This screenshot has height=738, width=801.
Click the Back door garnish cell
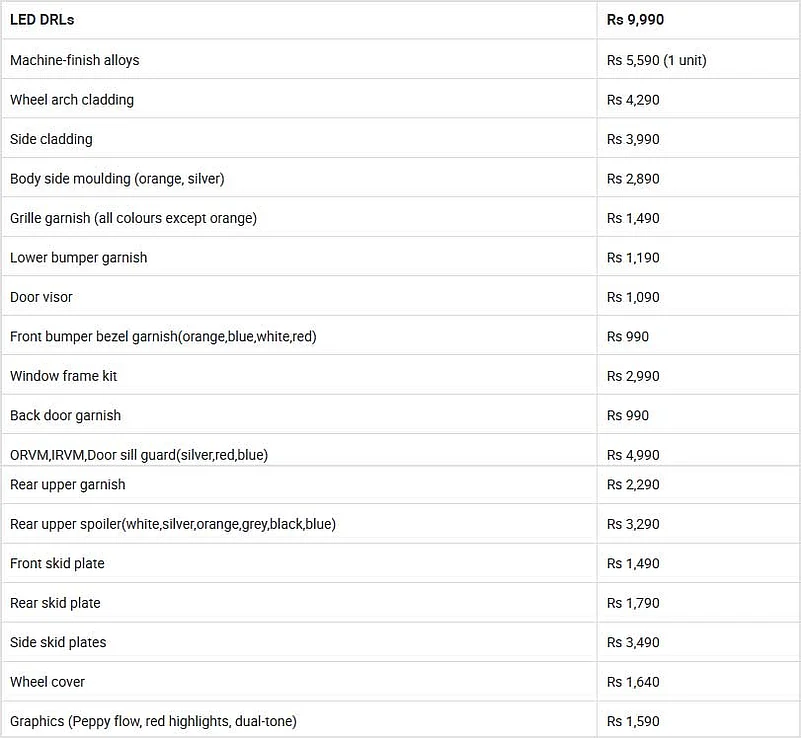[66, 416]
